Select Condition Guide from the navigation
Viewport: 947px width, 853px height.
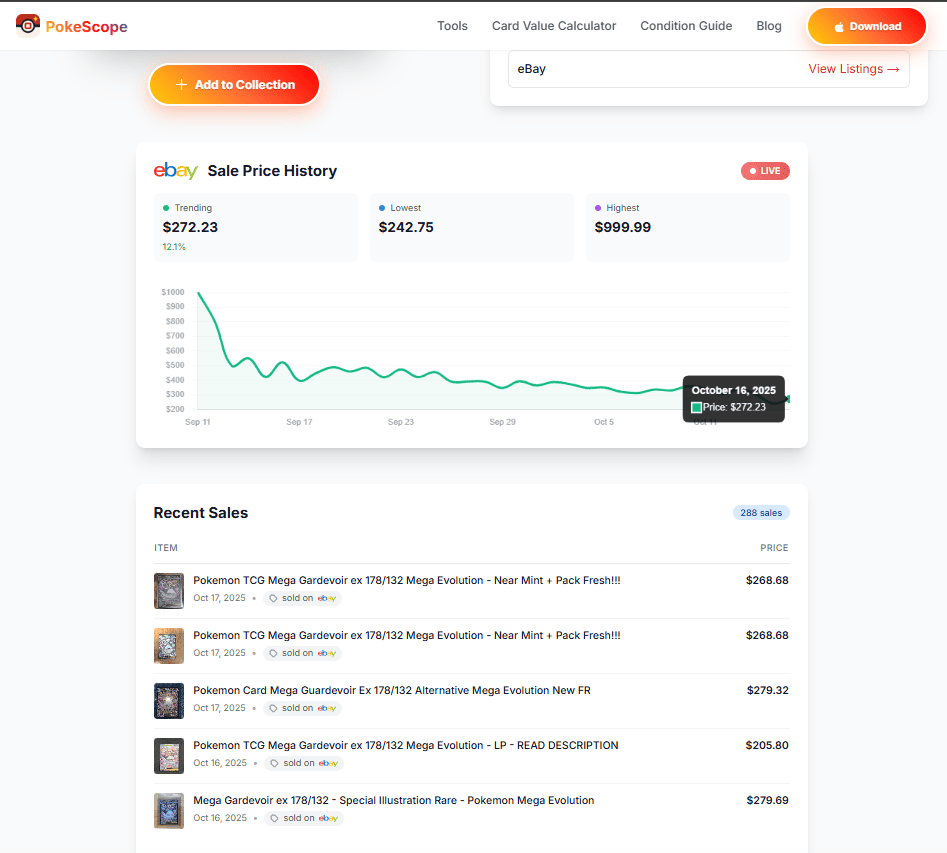click(x=686, y=25)
